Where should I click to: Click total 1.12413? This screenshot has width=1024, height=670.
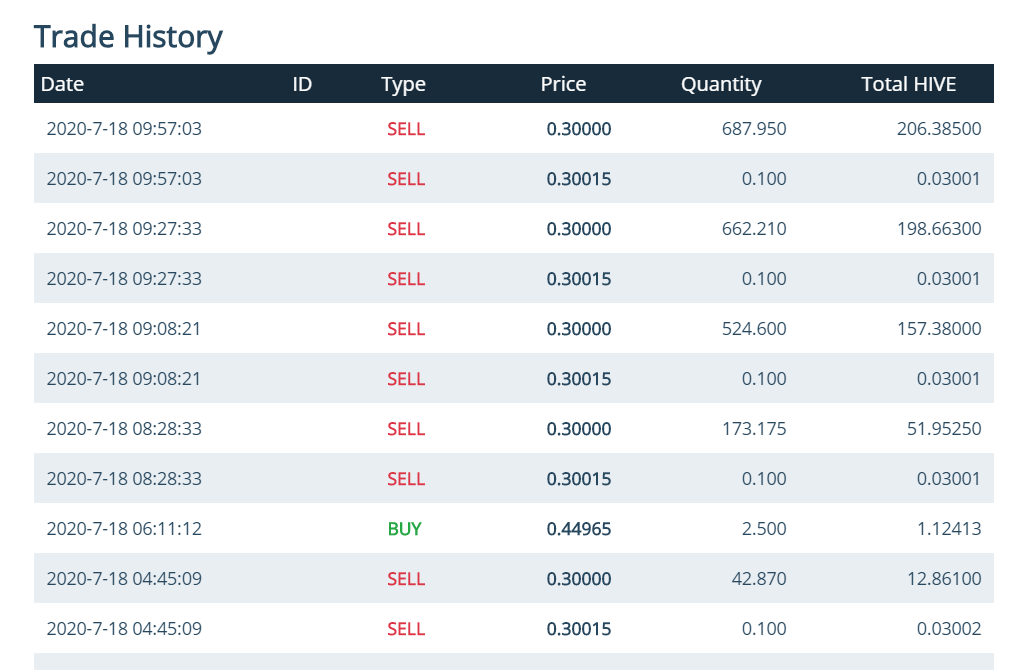pyautogui.click(x=948, y=529)
